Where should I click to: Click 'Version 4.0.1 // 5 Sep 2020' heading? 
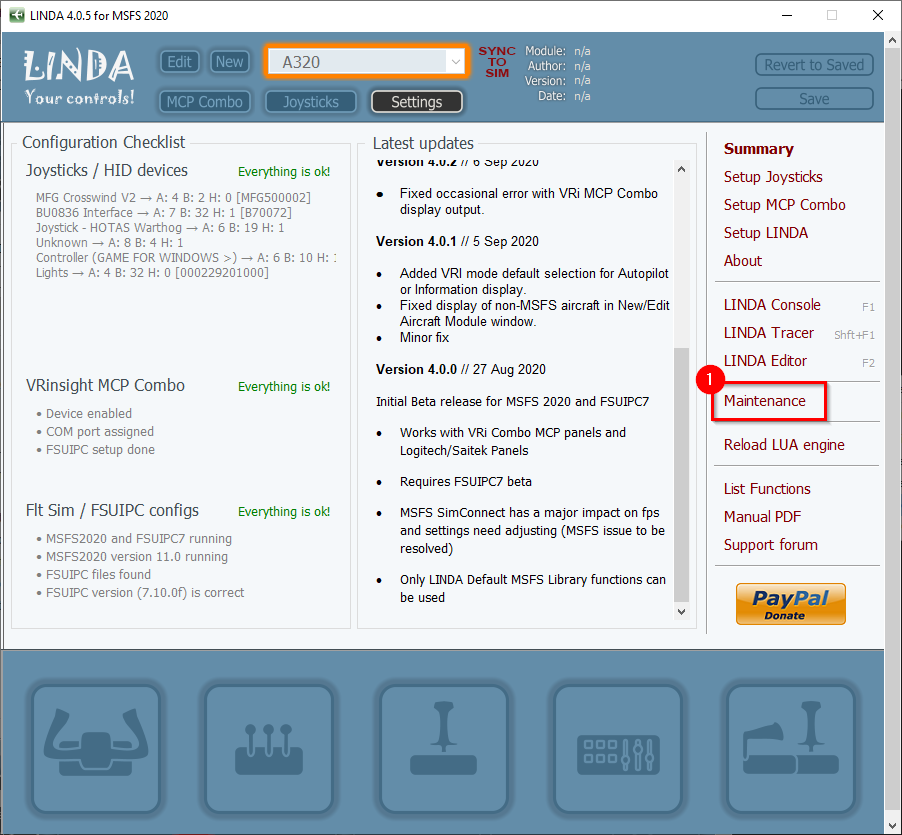tap(457, 242)
